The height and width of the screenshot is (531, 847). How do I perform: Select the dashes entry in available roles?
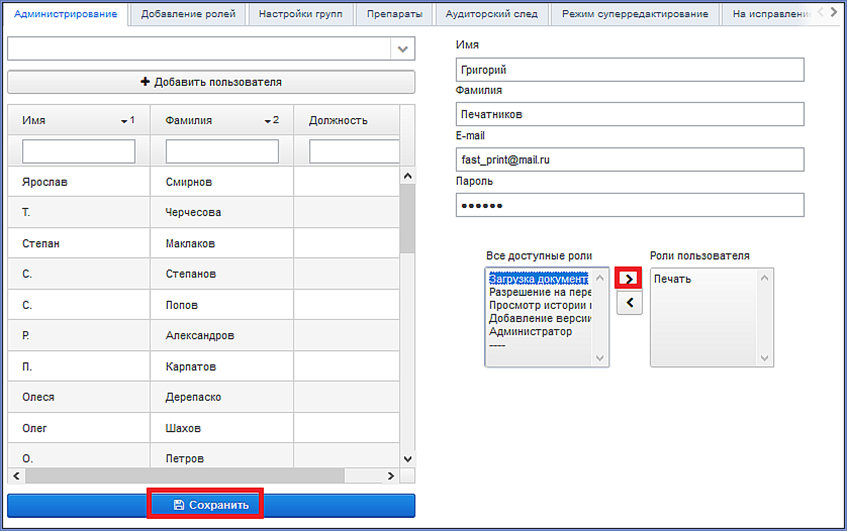pos(497,345)
